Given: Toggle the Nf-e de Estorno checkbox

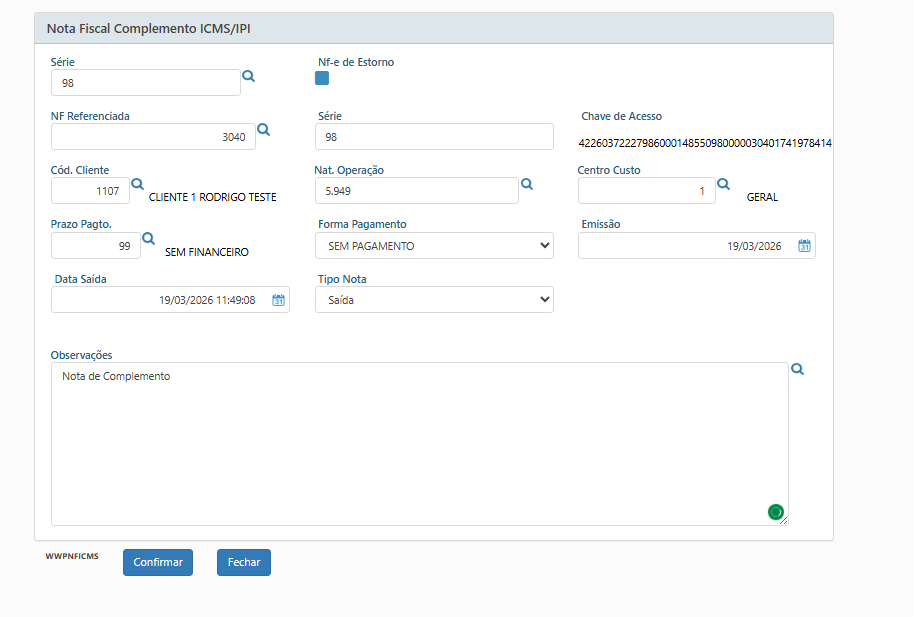Looking at the screenshot, I should tap(322, 78).
